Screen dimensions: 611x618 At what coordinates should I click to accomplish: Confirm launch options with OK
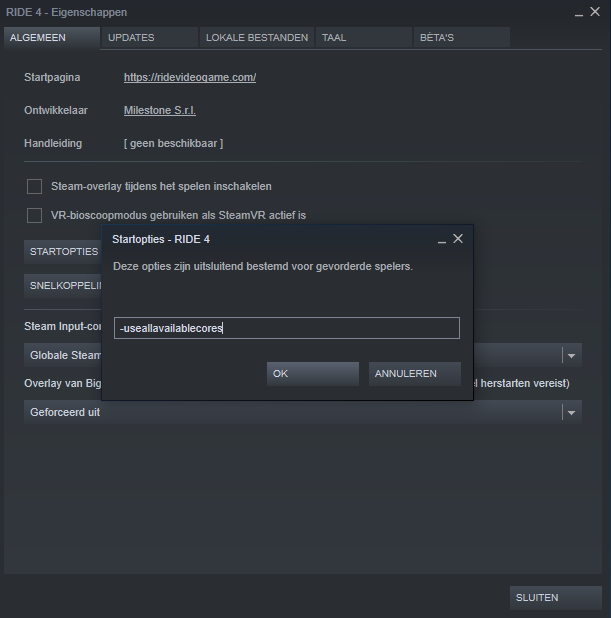point(313,374)
